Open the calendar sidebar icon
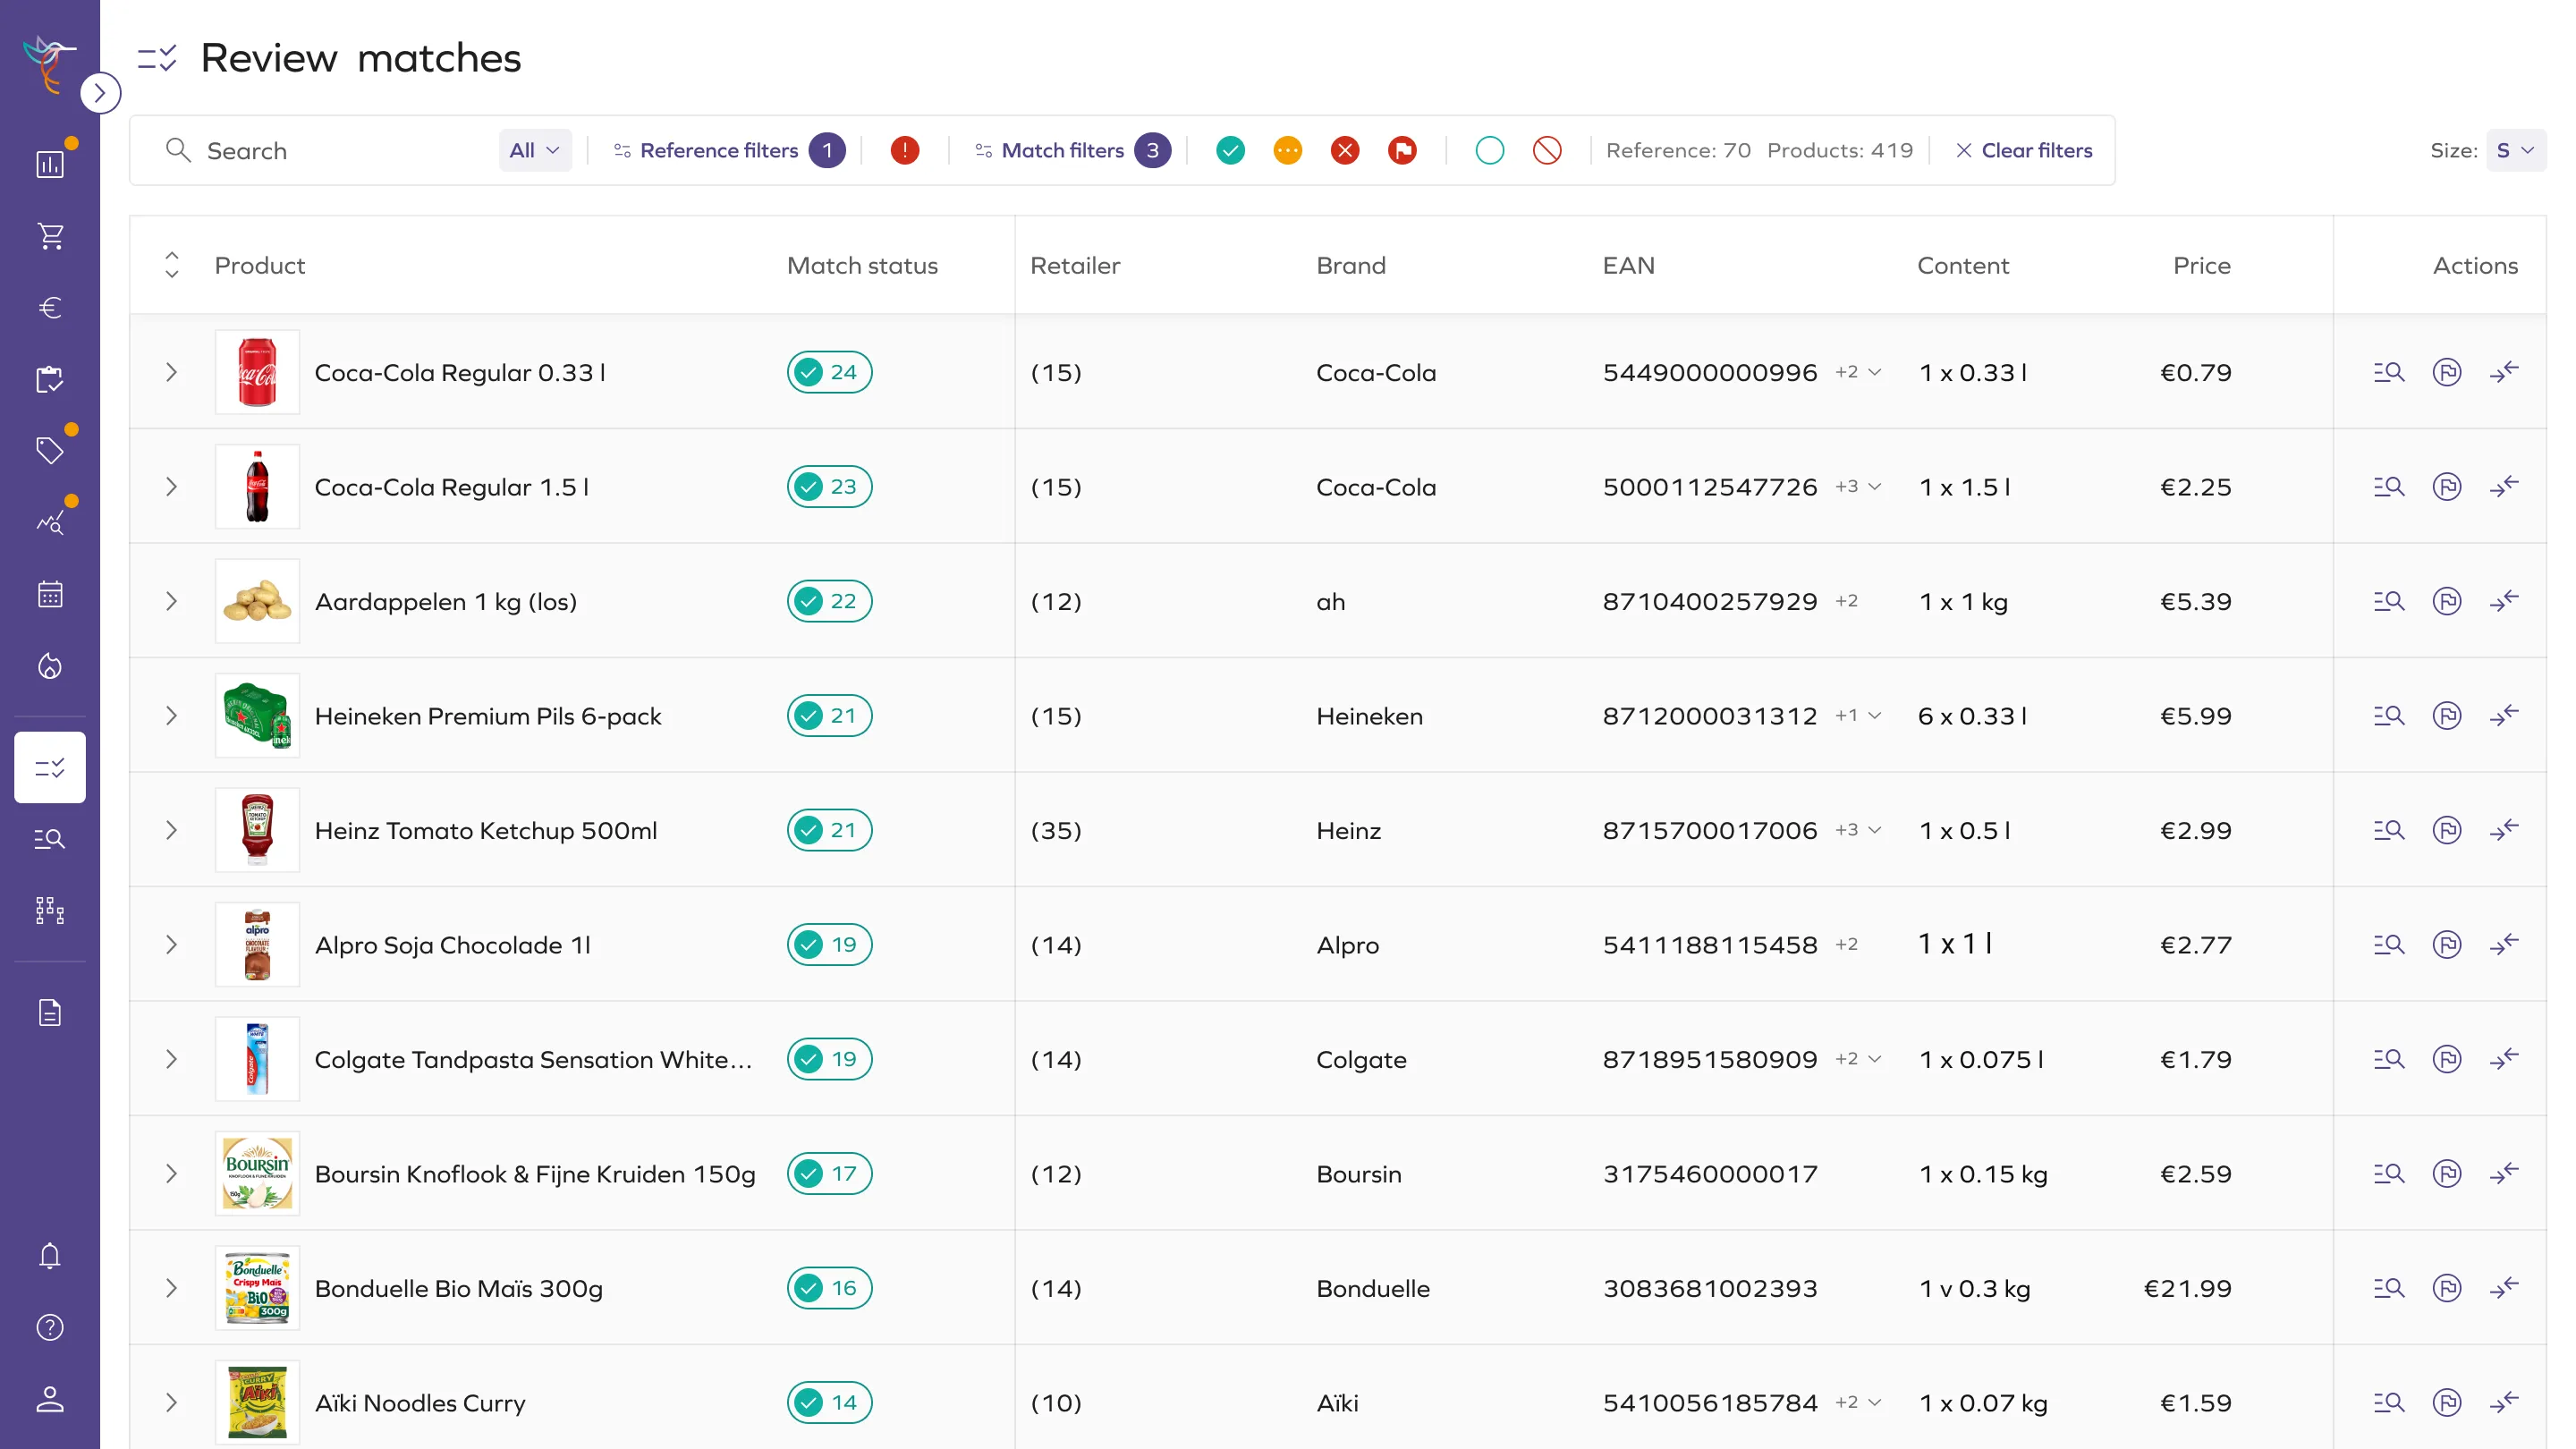The width and height of the screenshot is (2576, 1449). tap(50, 595)
